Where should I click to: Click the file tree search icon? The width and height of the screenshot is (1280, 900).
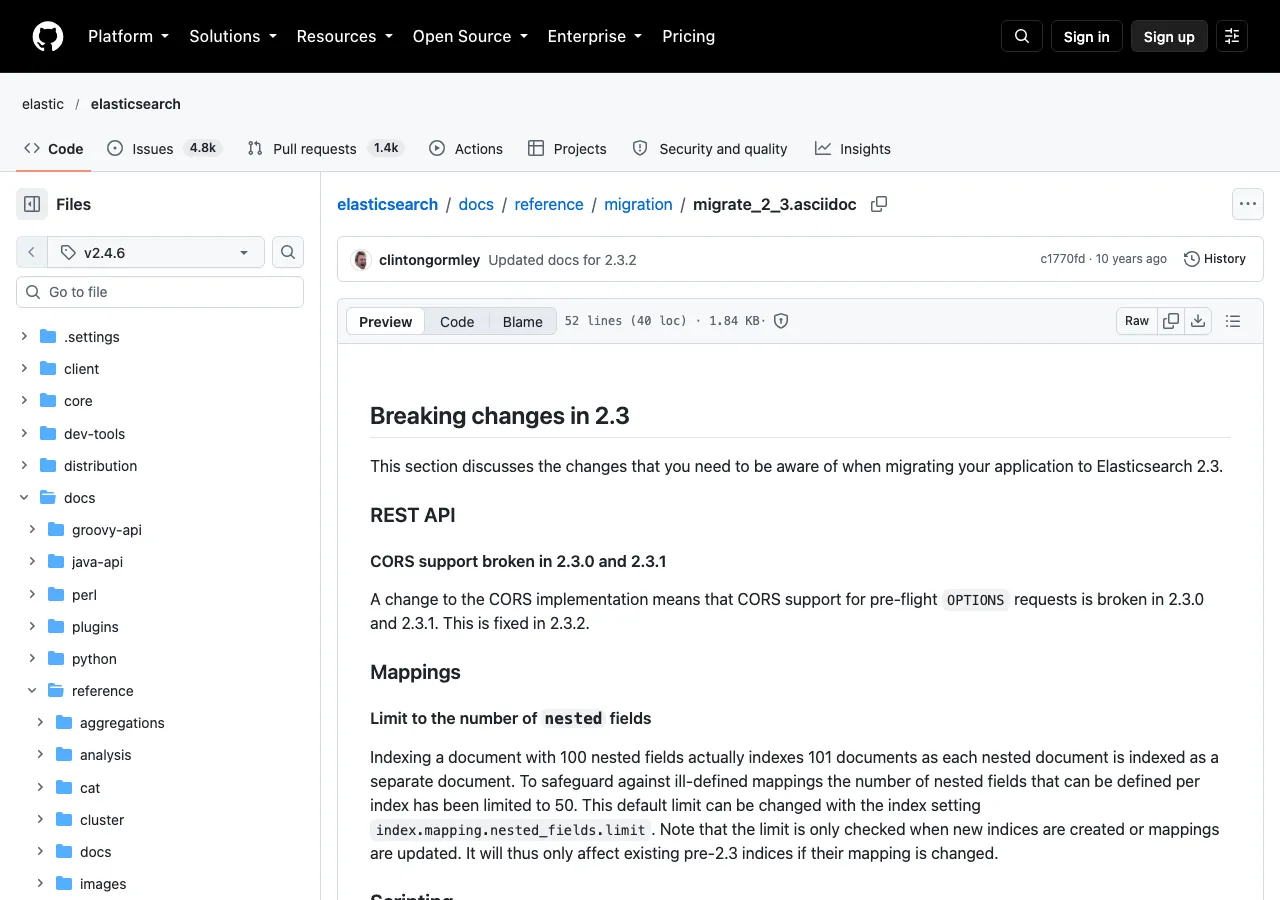[288, 252]
